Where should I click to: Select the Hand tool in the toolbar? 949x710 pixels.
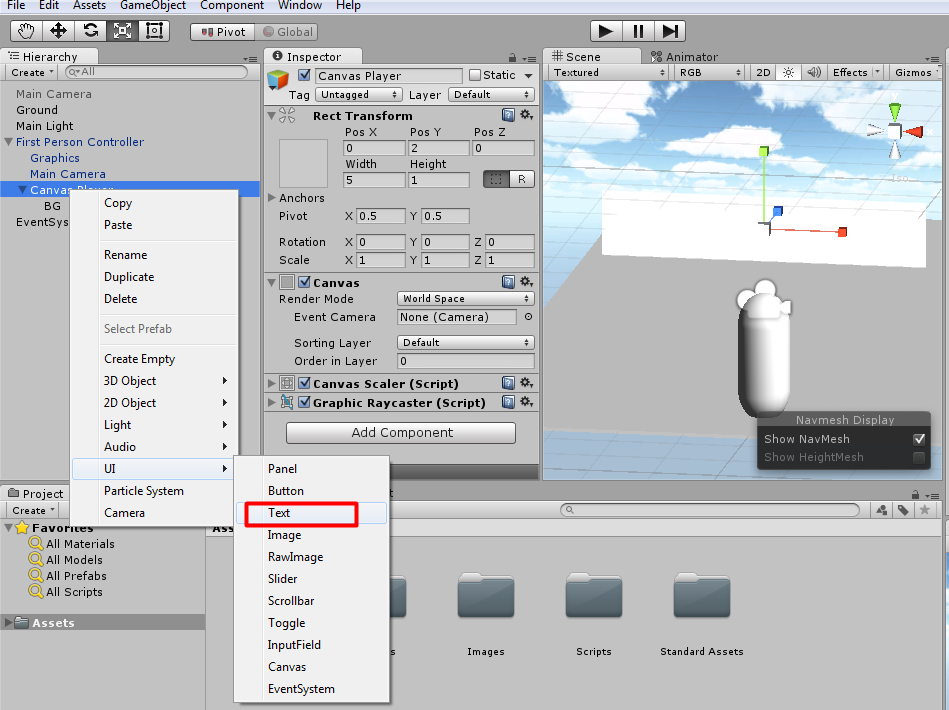pyautogui.click(x=25, y=30)
